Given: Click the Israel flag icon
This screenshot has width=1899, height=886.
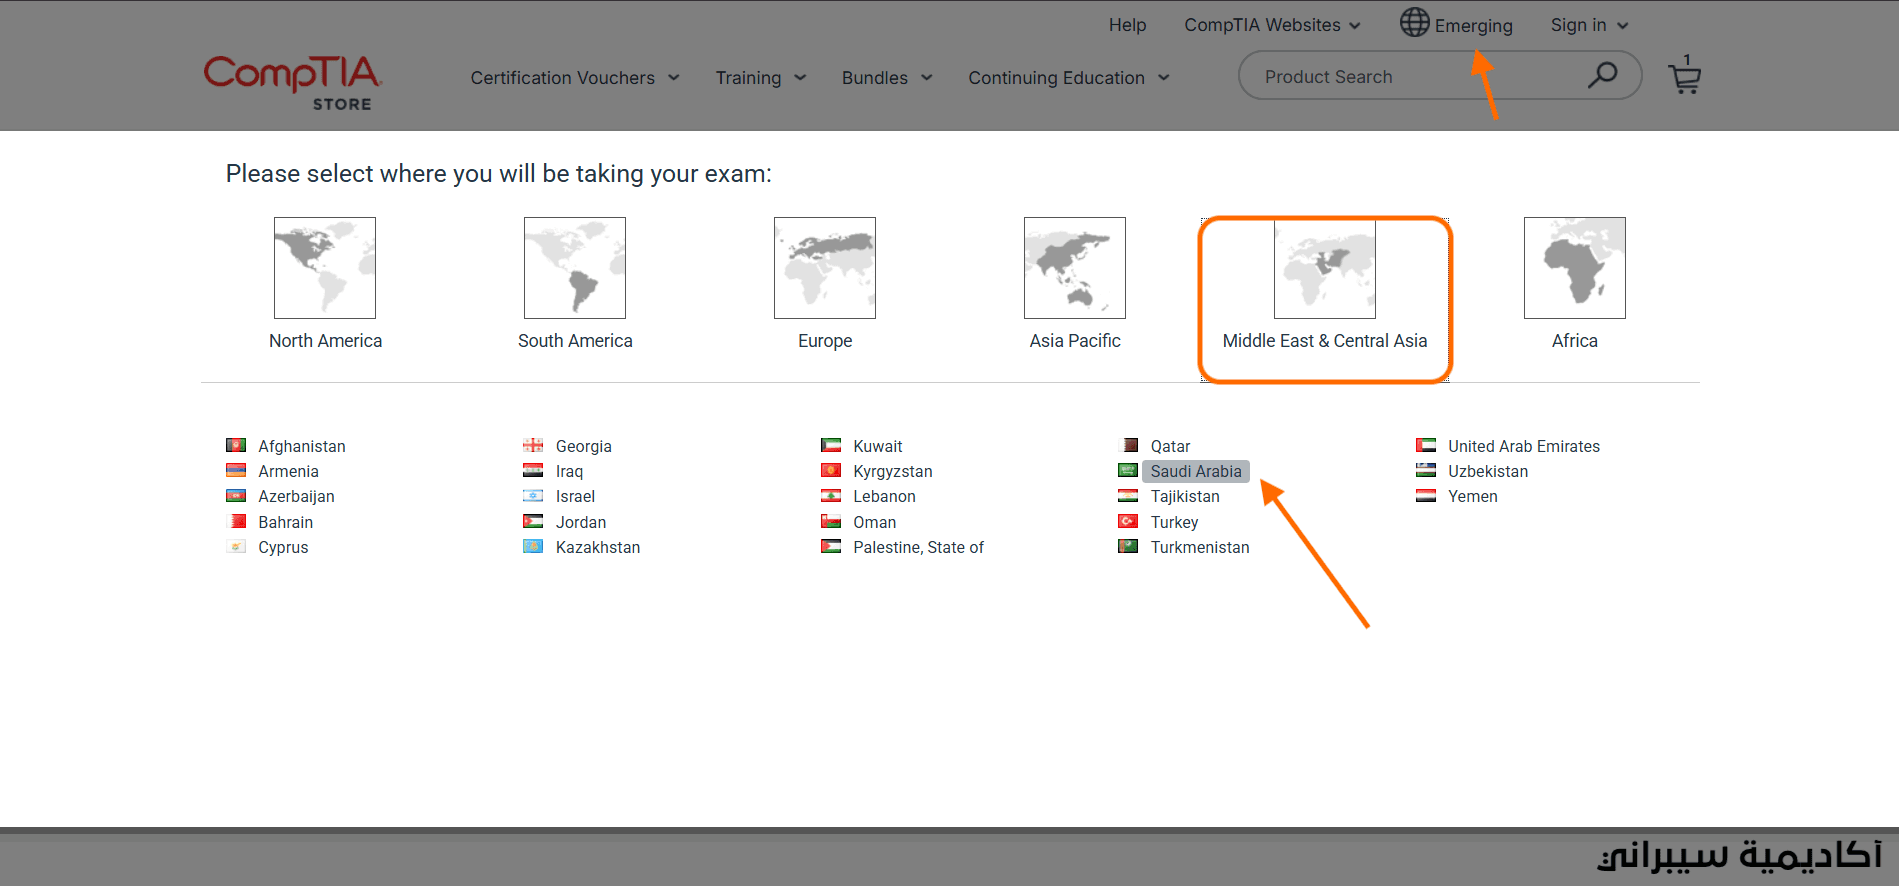Looking at the screenshot, I should coord(533,495).
